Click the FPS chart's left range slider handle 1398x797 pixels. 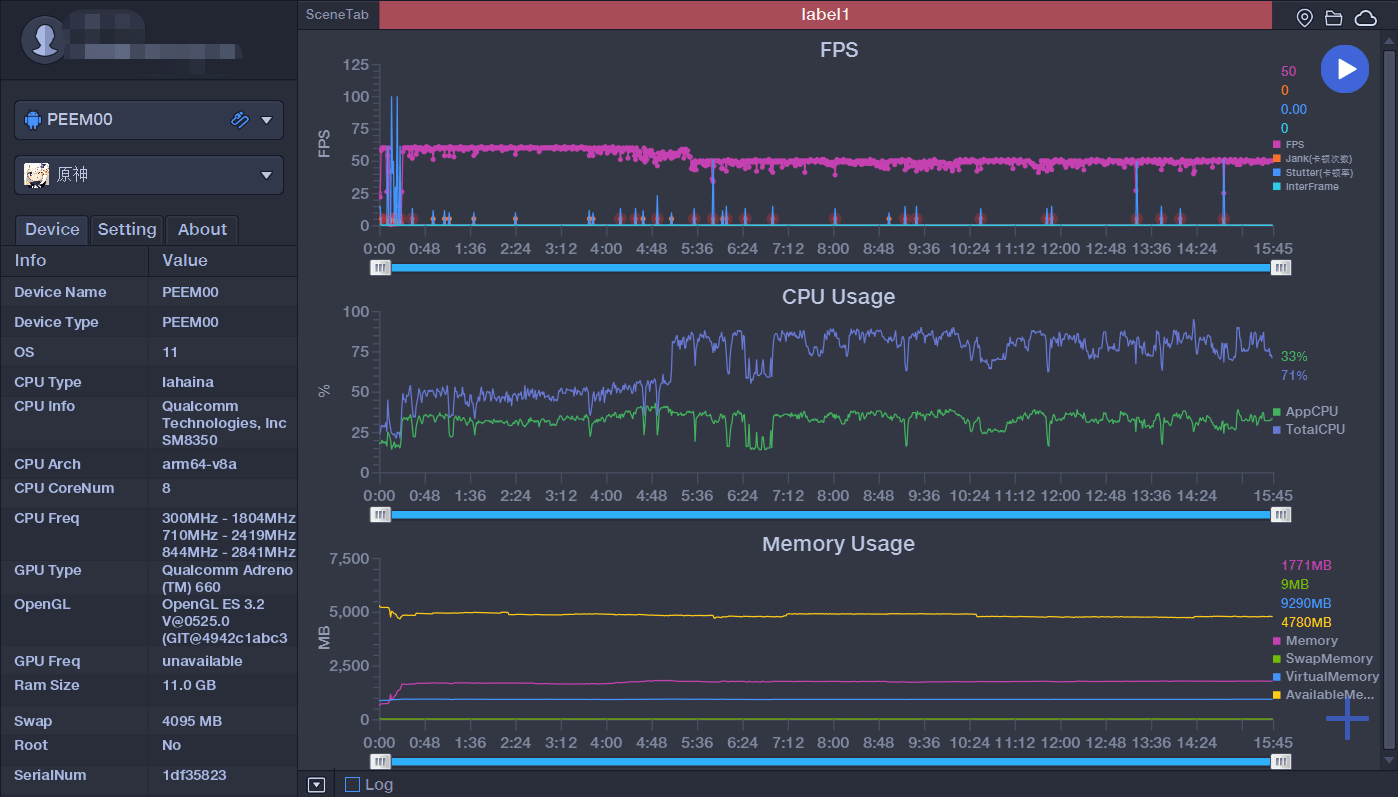380,268
